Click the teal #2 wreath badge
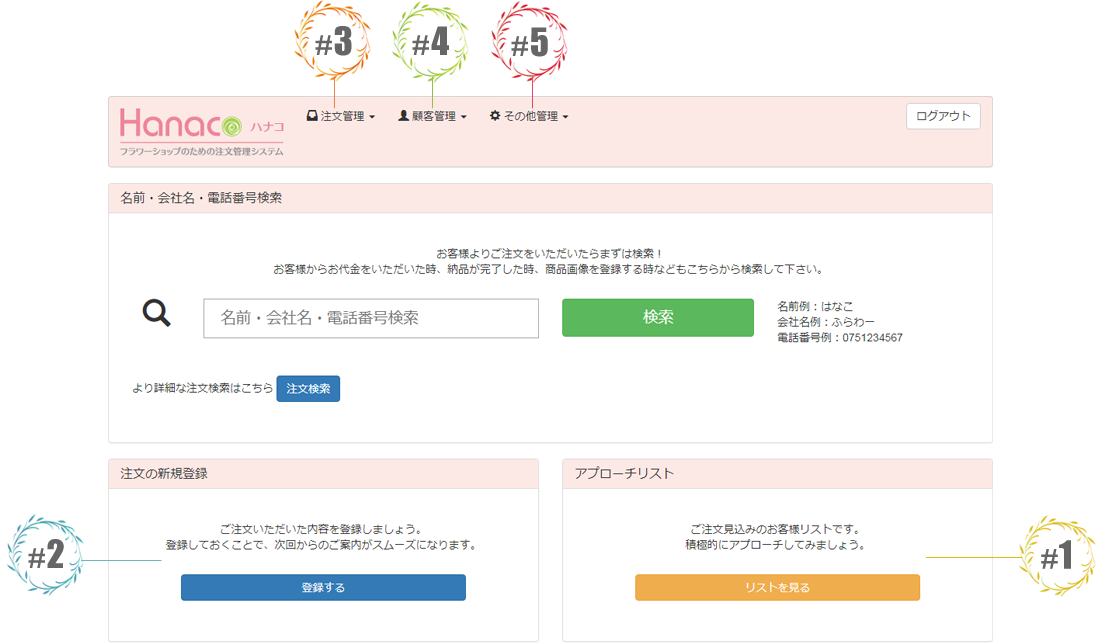This screenshot has width=1100, height=643. tap(45, 557)
